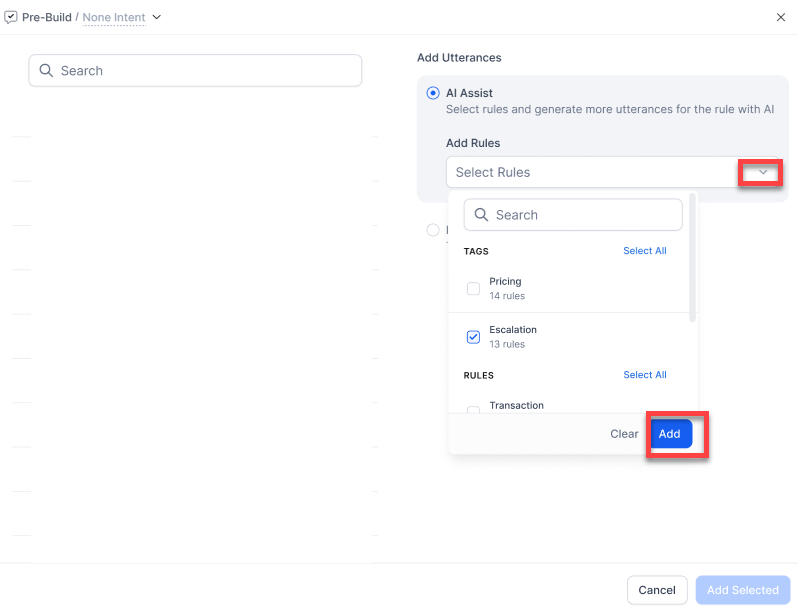Expand the None Intent dropdown chevron
The height and width of the screenshot is (614, 798).
coord(157,17)
